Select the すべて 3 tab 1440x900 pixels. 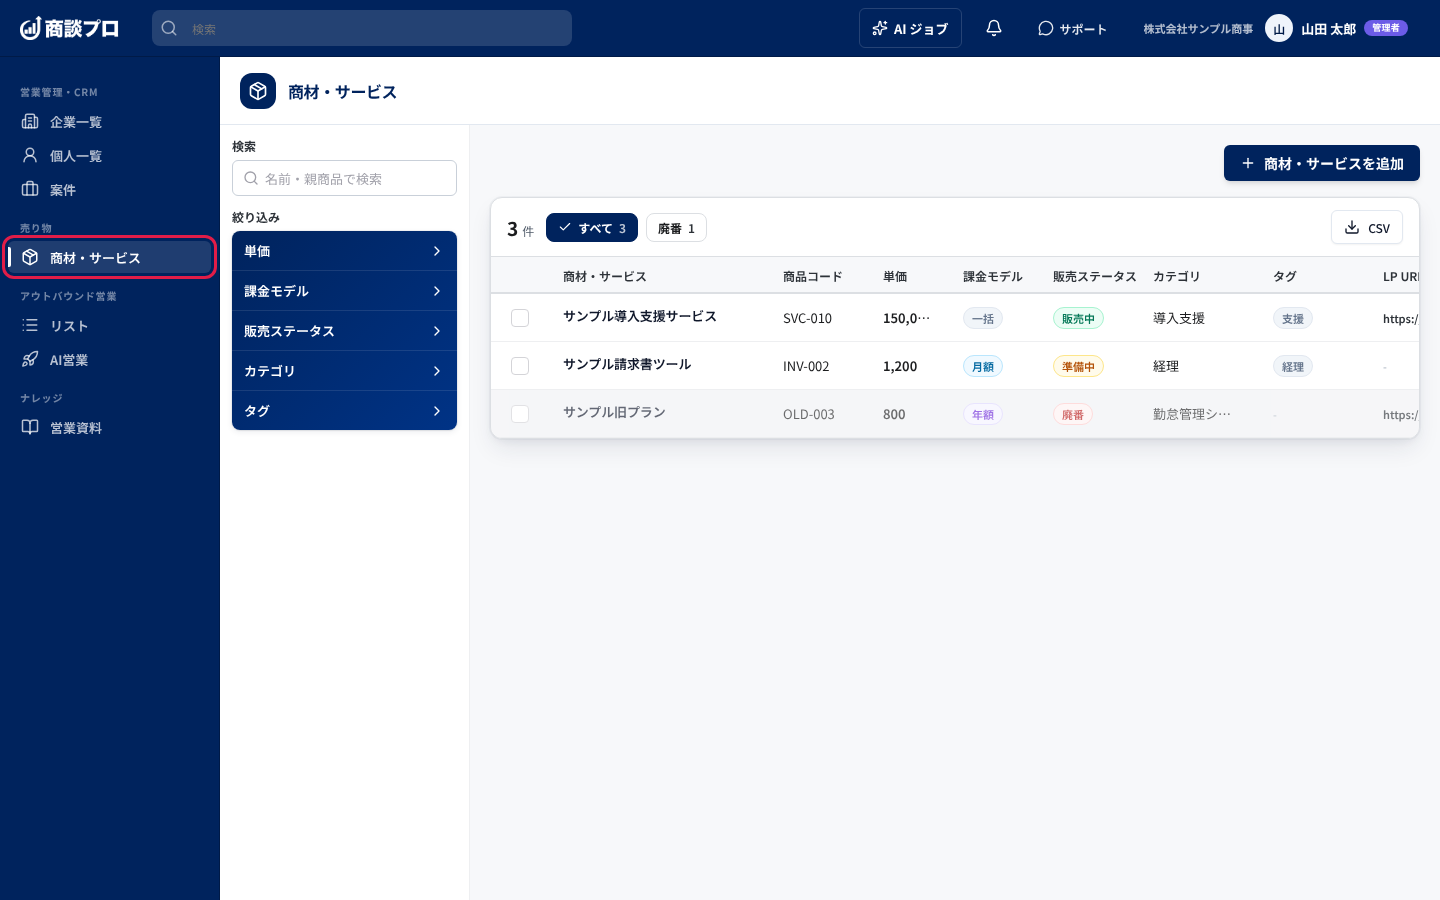pos(592,228)
